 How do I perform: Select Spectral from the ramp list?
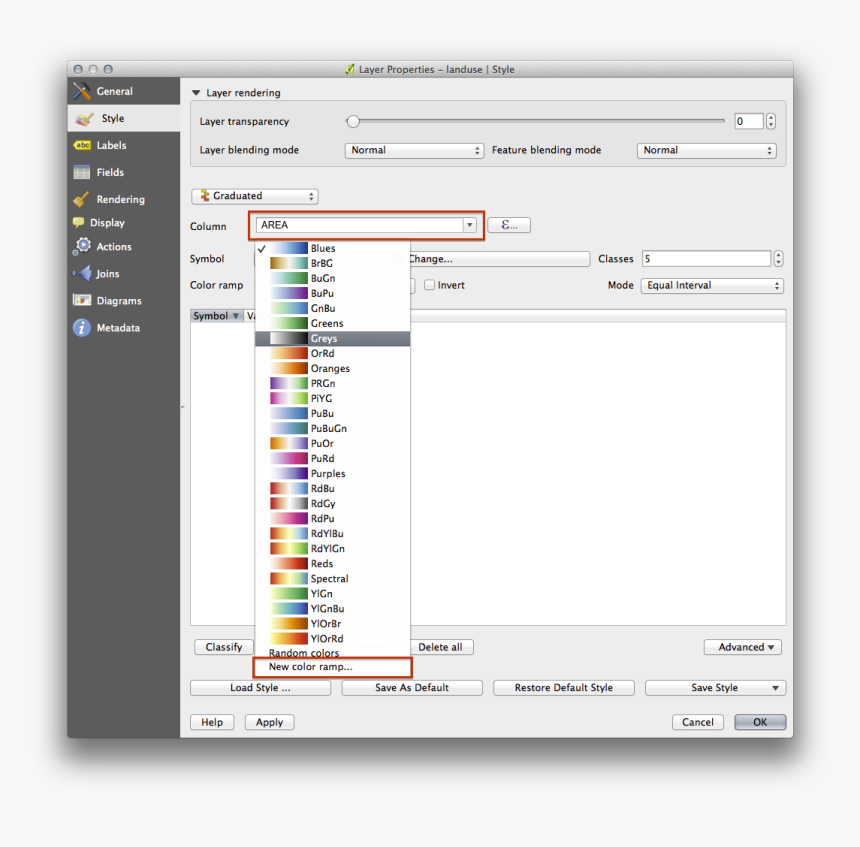pyautogui.click(x=332, y=578)
